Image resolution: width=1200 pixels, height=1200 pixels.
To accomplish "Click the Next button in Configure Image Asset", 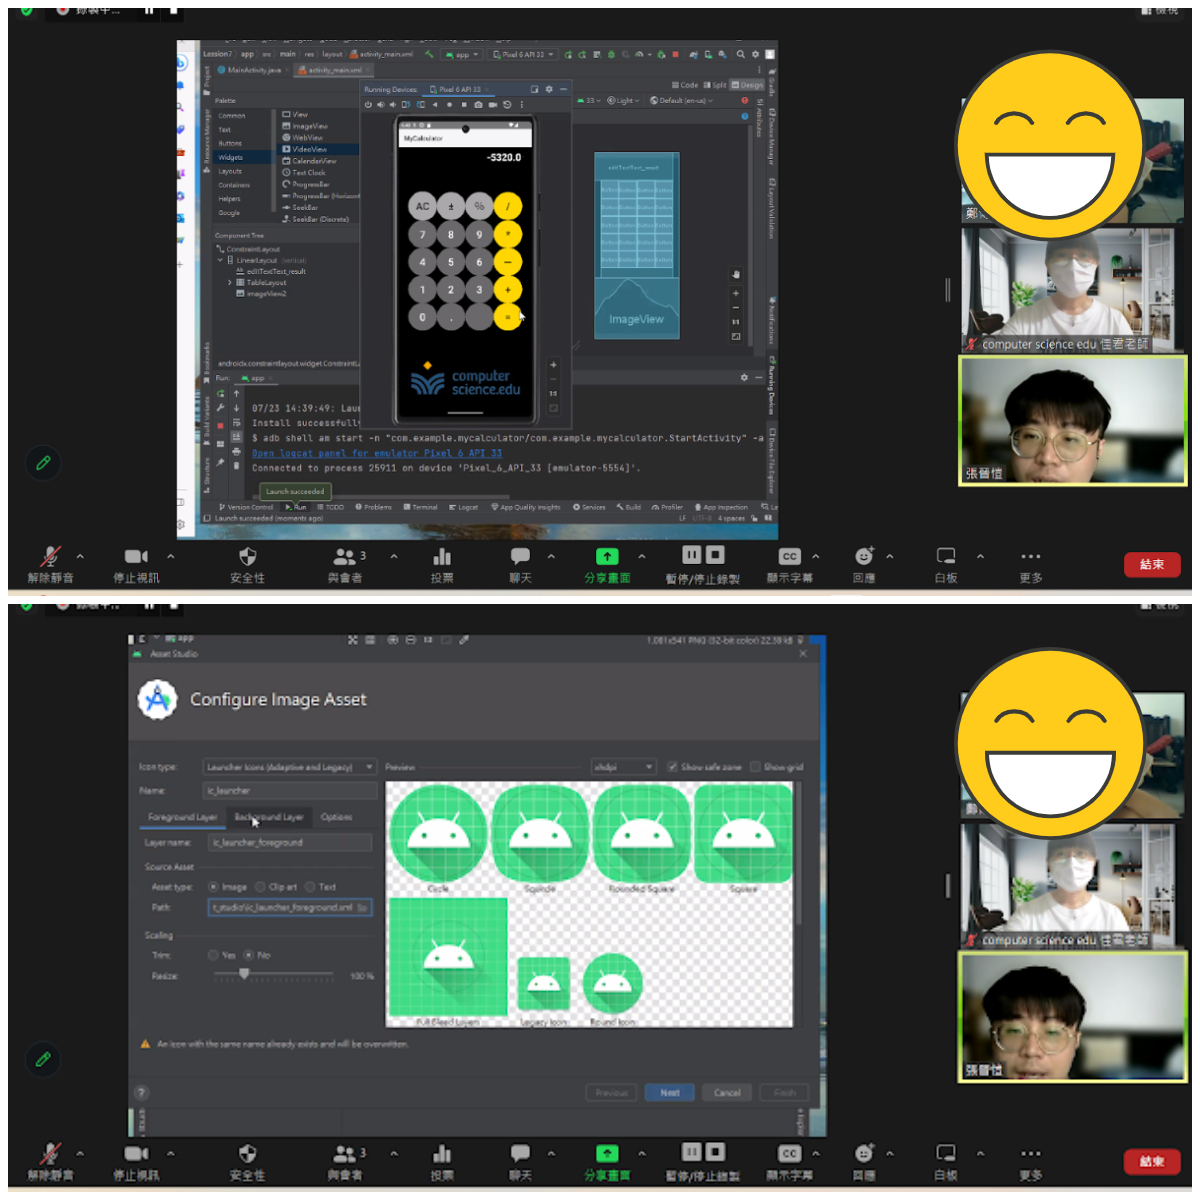I will click(670, 1093).
